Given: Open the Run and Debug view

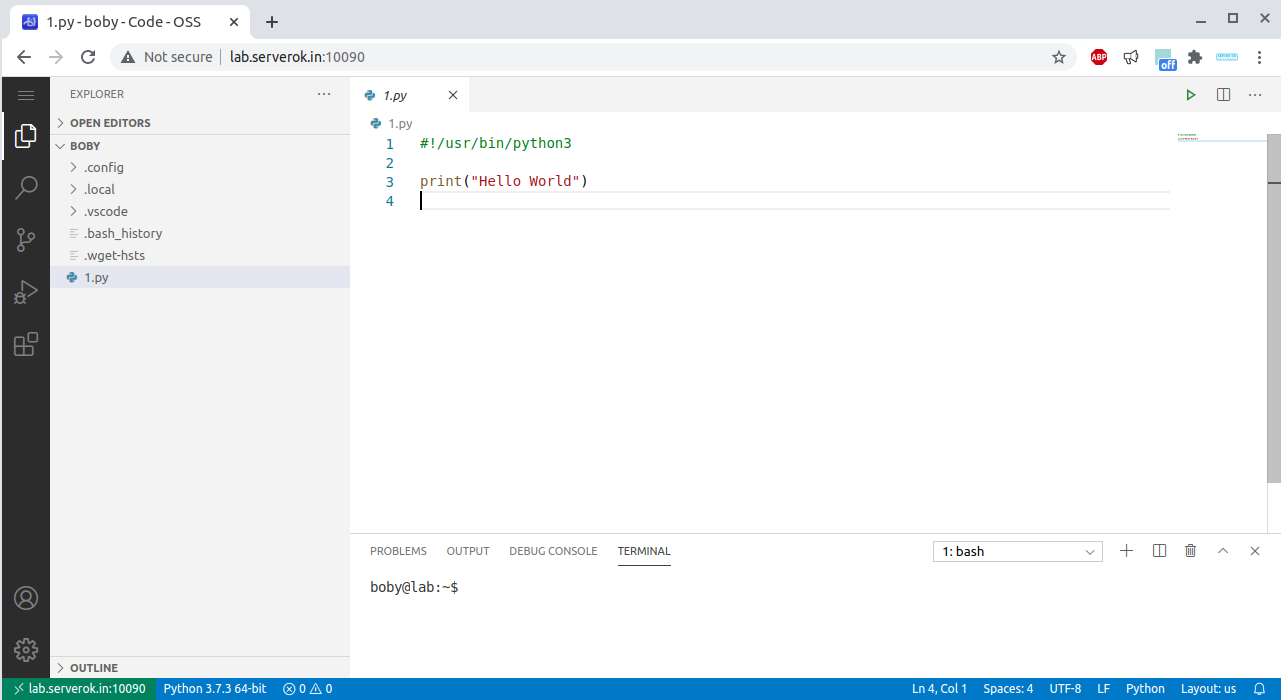Looking at the screenshot, I should tap(26, 291).
